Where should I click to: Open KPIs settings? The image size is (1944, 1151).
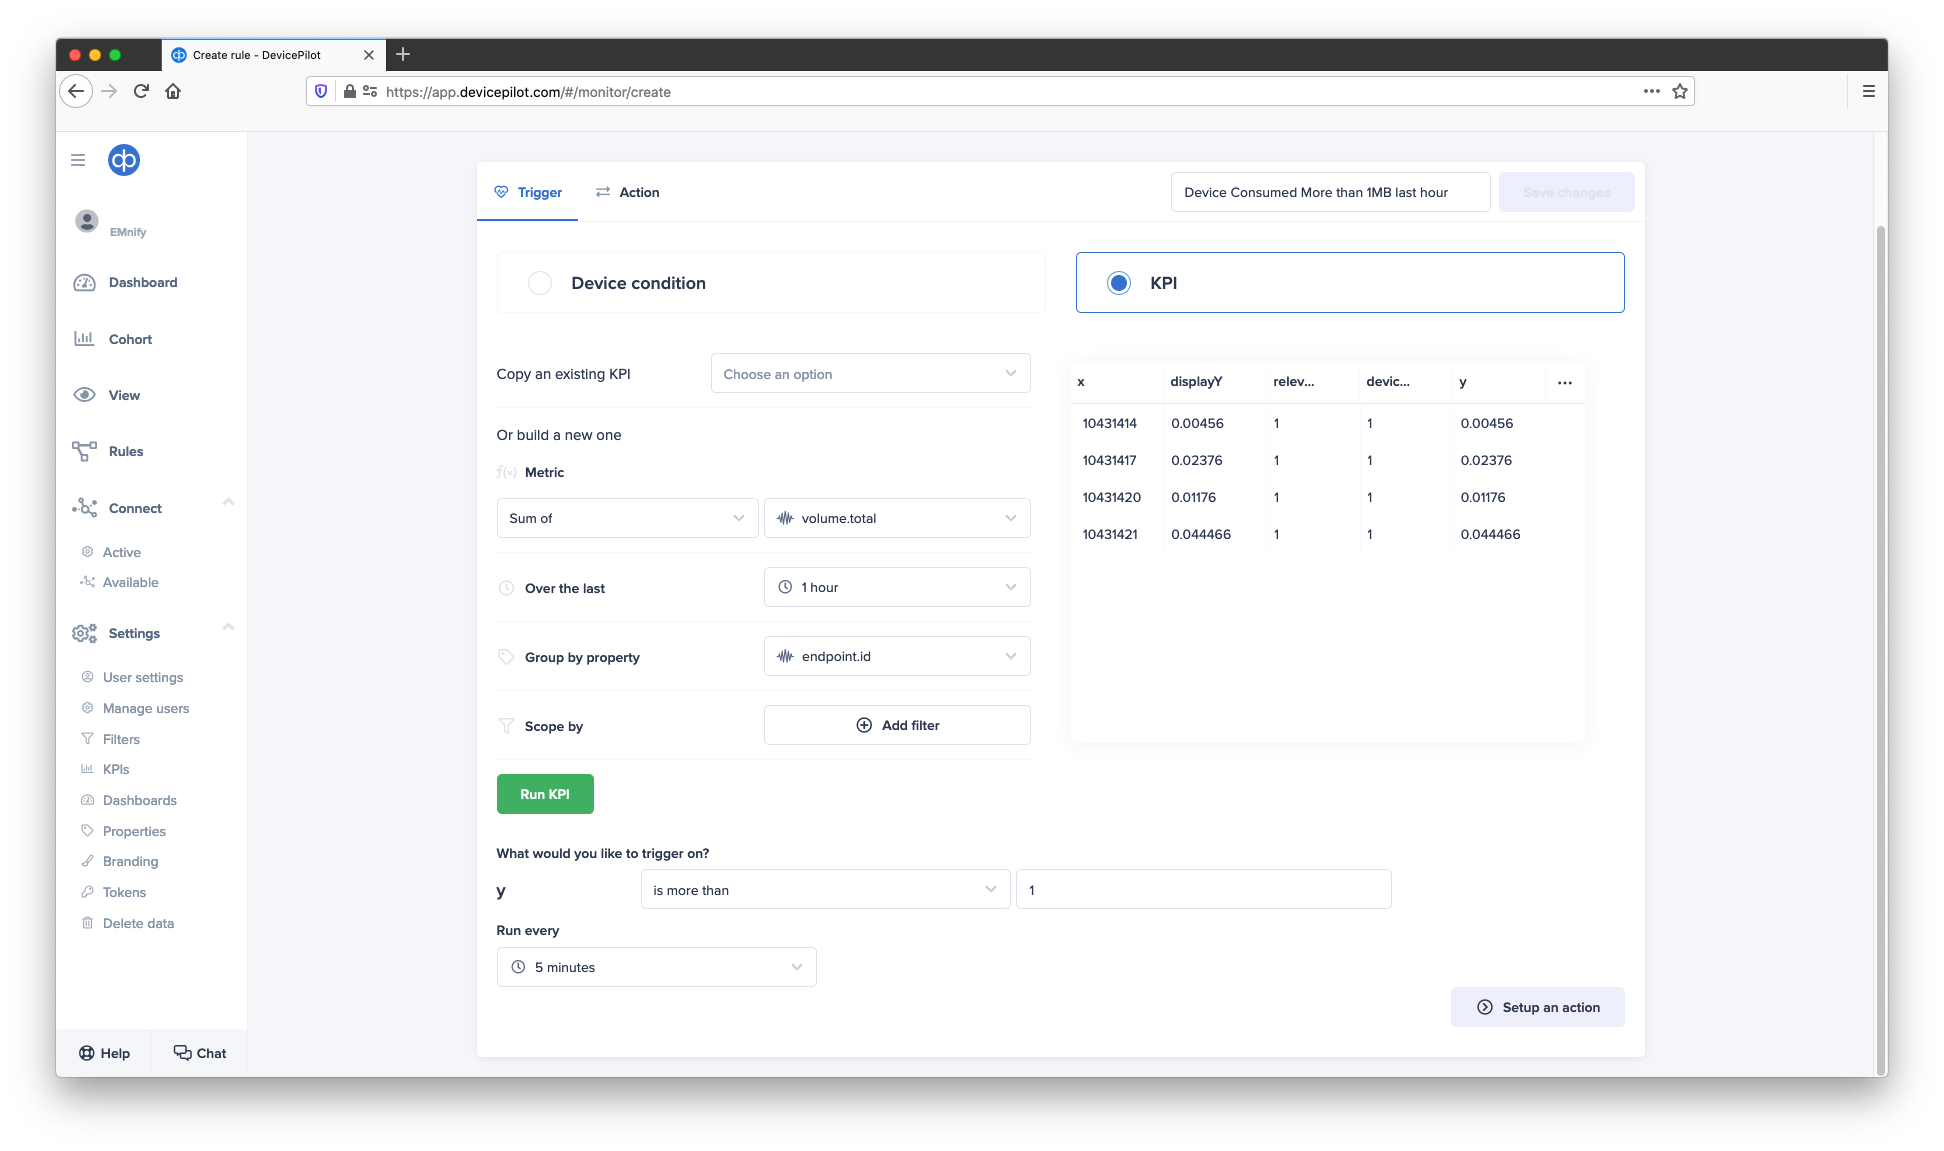[116, 769]
